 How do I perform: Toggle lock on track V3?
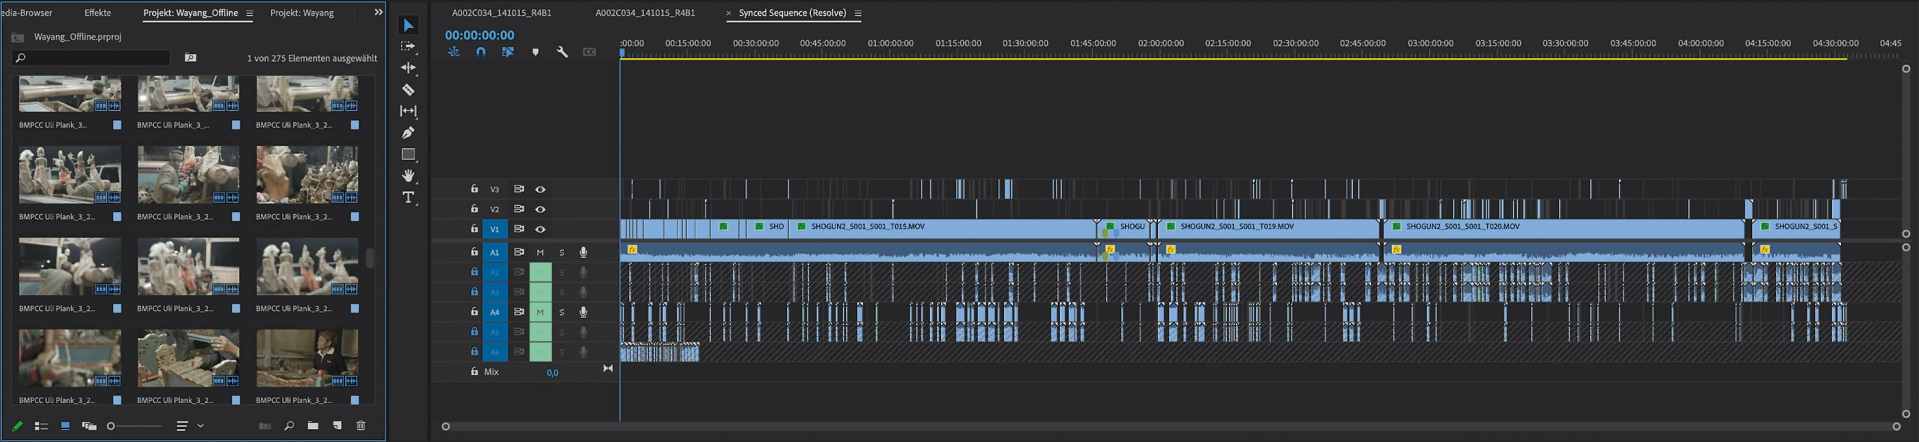[x=474, y=189]
